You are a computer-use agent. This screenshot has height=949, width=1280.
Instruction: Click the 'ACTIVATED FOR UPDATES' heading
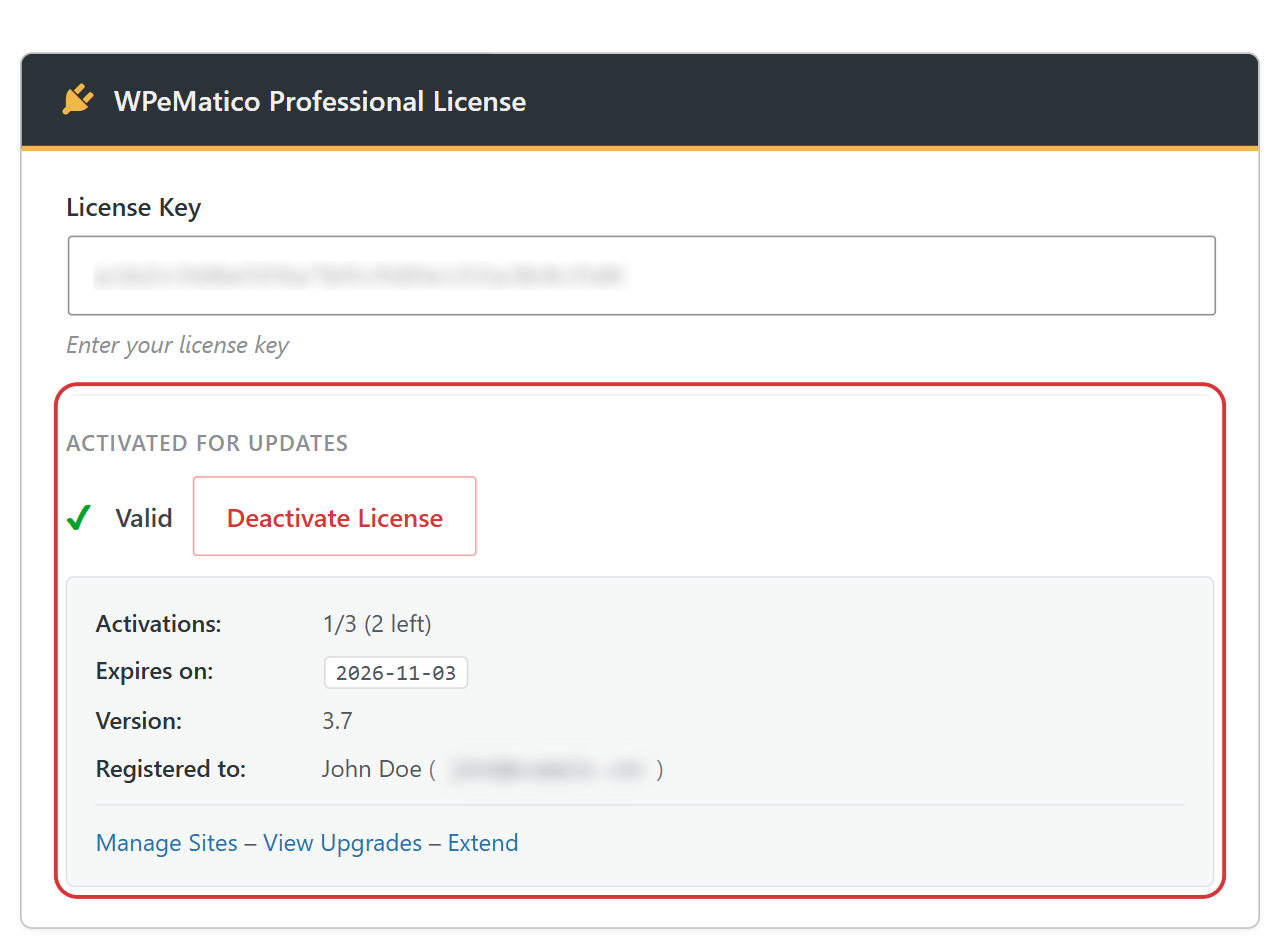coord(207,443)
